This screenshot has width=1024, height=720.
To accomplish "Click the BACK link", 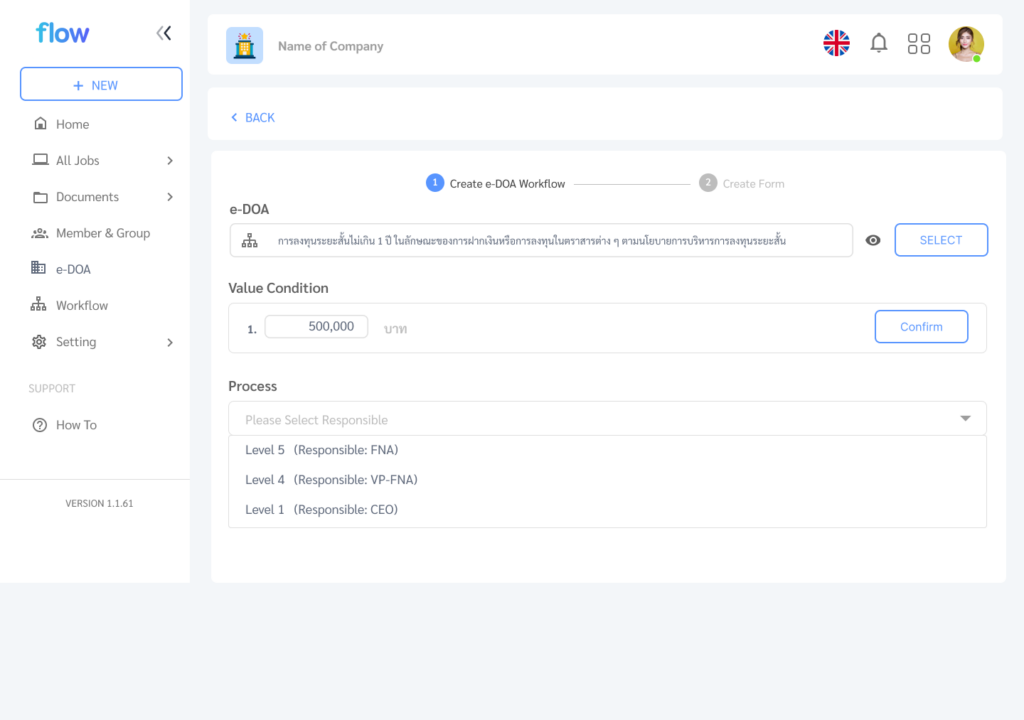I will (x=253, y=118).
